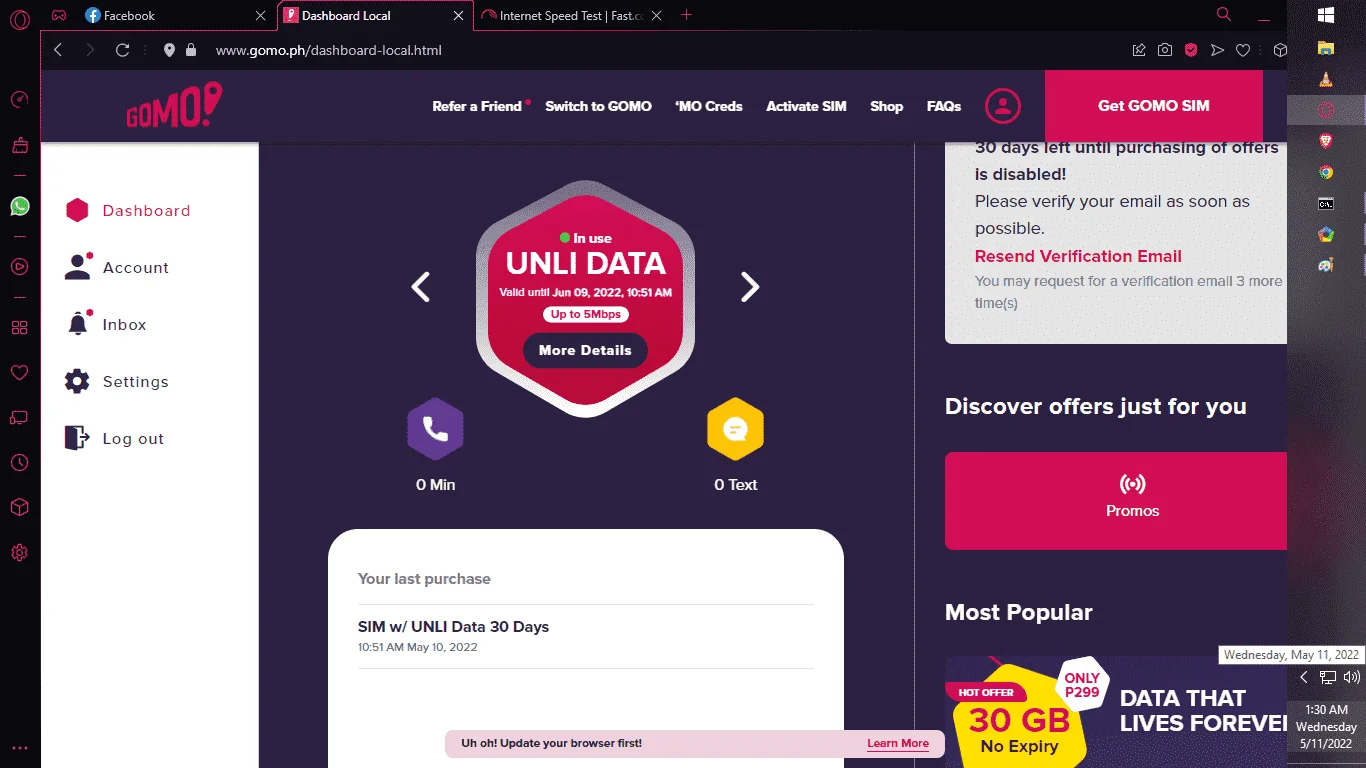Open Inbox in GOMO side menu
1366x768 pixels.
pos(105,325)
